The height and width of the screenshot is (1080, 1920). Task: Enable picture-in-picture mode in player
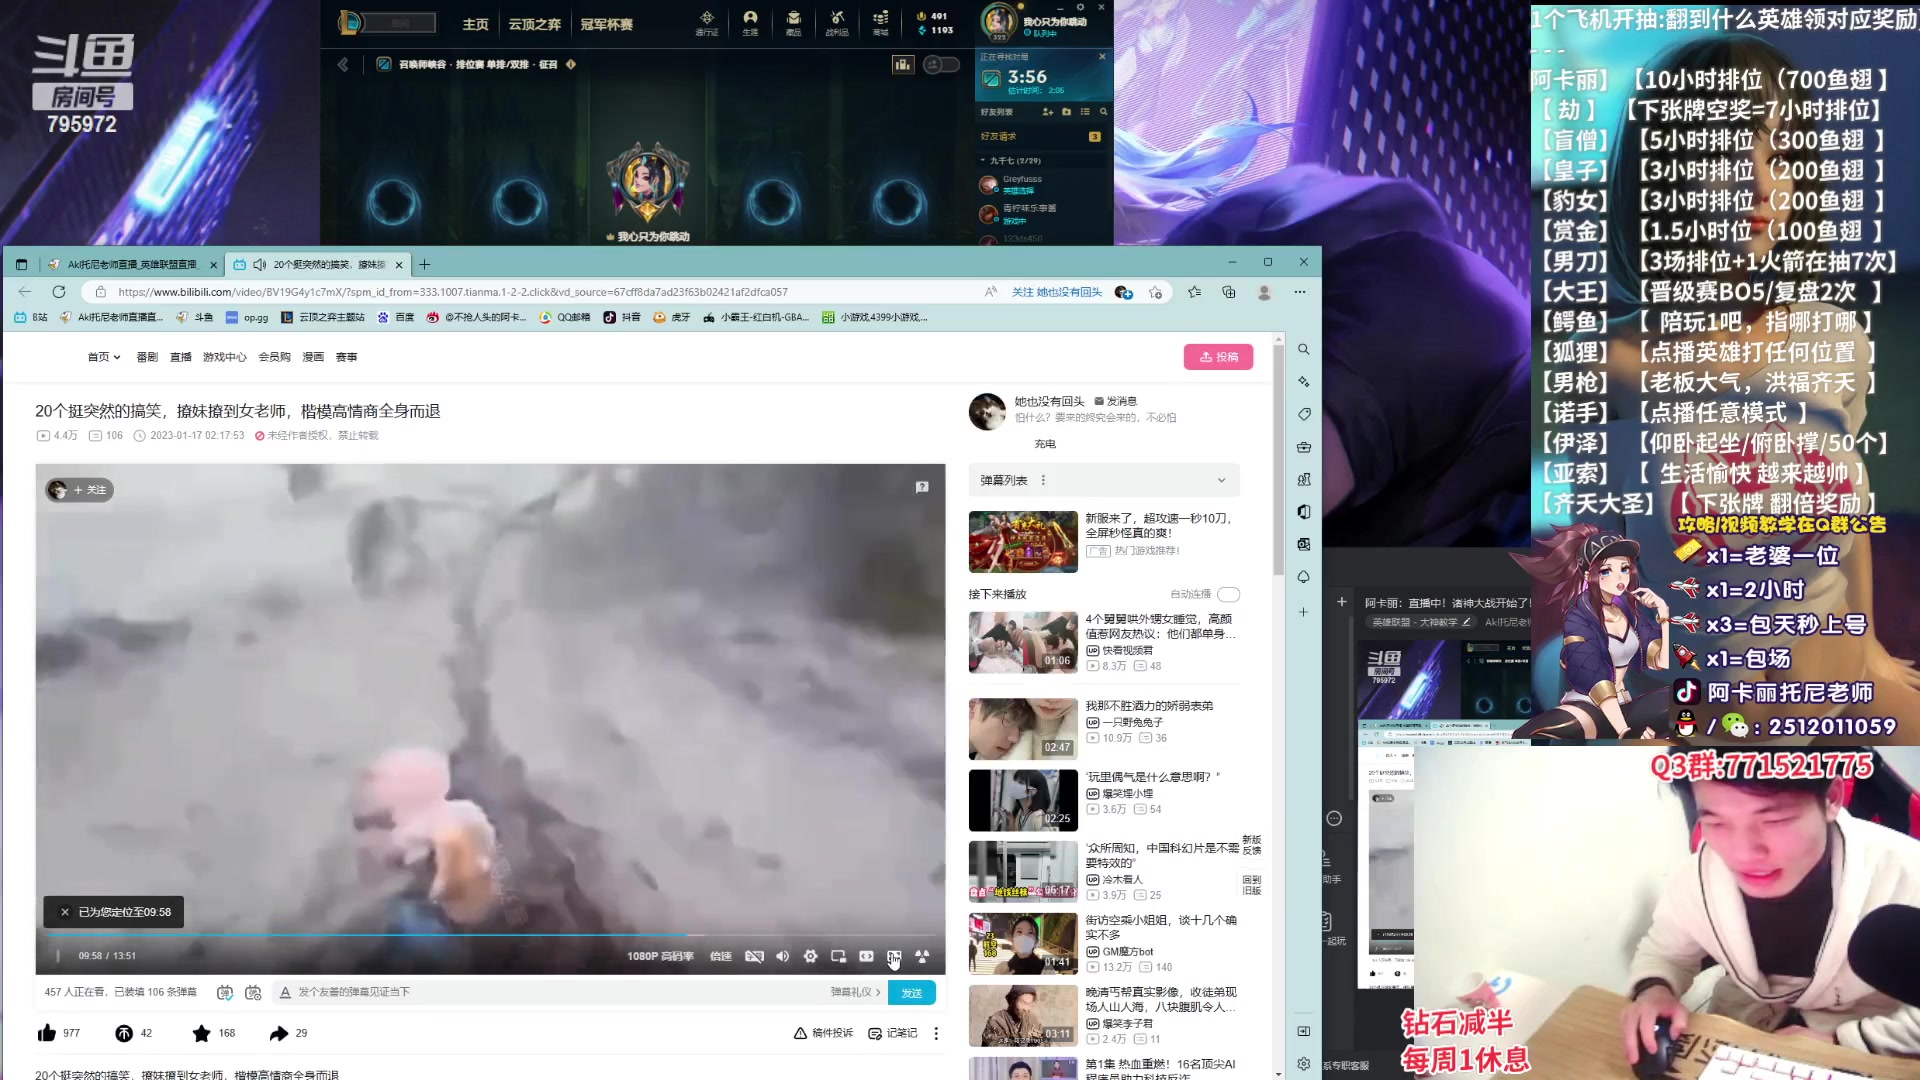coord(838,956)
